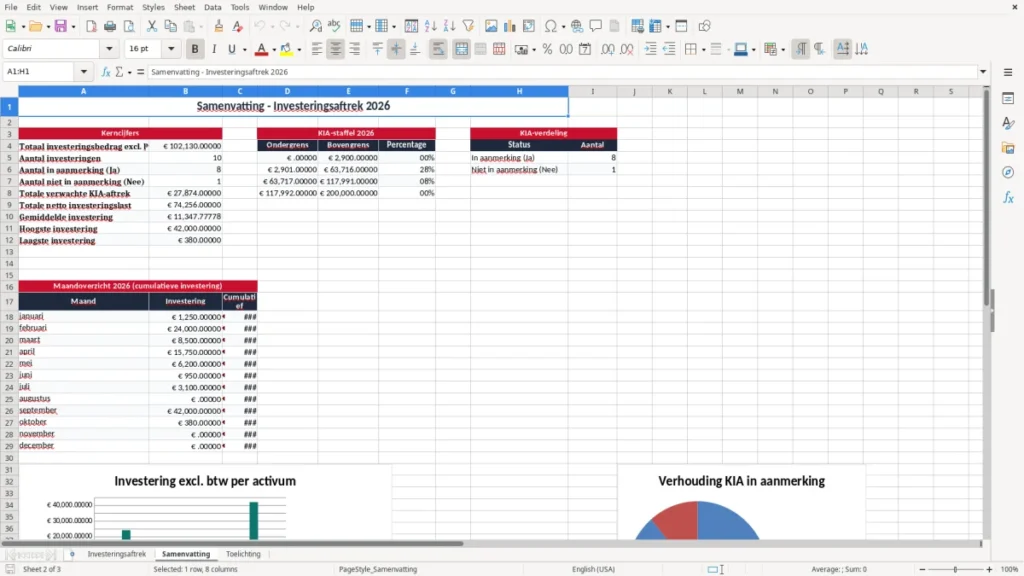The width and height of the screenshot is (1024, 576).
Task: Apply the red font color swatch
Action: [x=261, y=49]
